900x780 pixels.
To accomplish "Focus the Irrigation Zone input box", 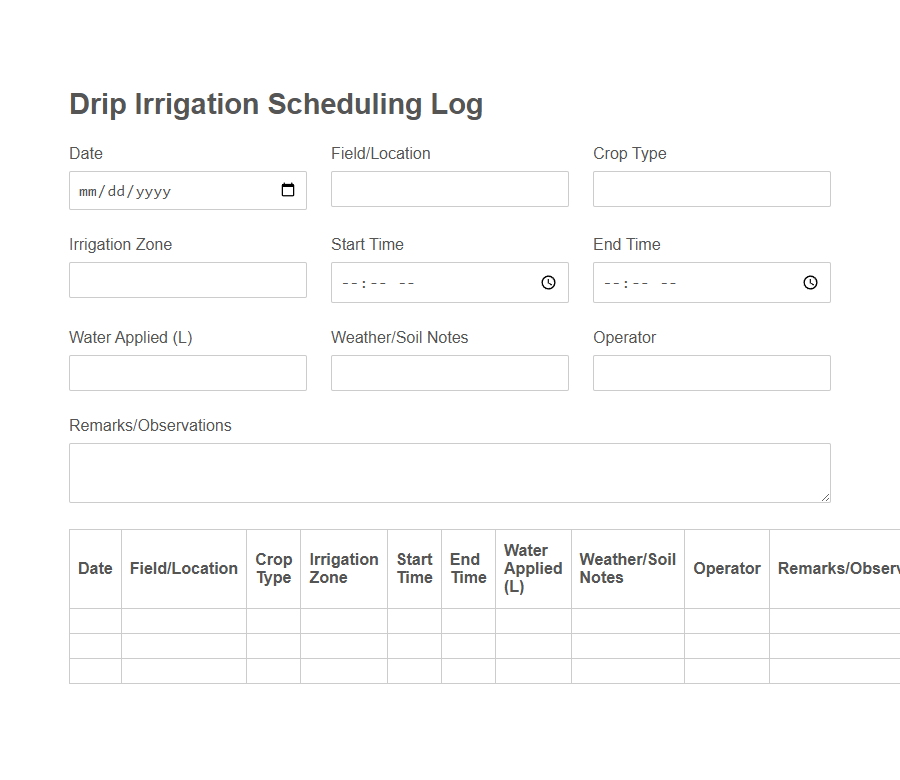I will (x=187, y=280).
